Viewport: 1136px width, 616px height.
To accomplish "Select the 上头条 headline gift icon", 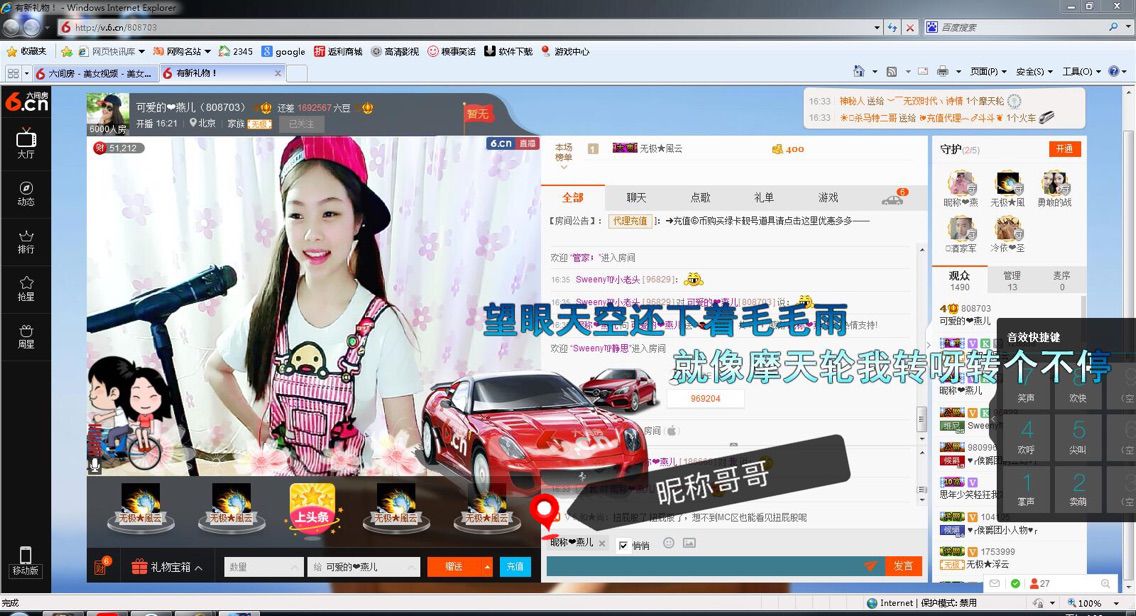I will (312, 509).
